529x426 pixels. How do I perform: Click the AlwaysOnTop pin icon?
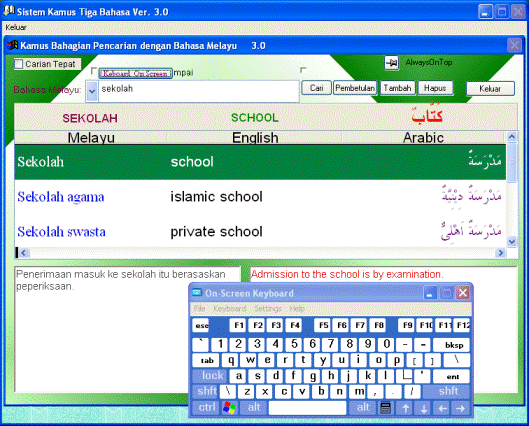pos(391,63)
